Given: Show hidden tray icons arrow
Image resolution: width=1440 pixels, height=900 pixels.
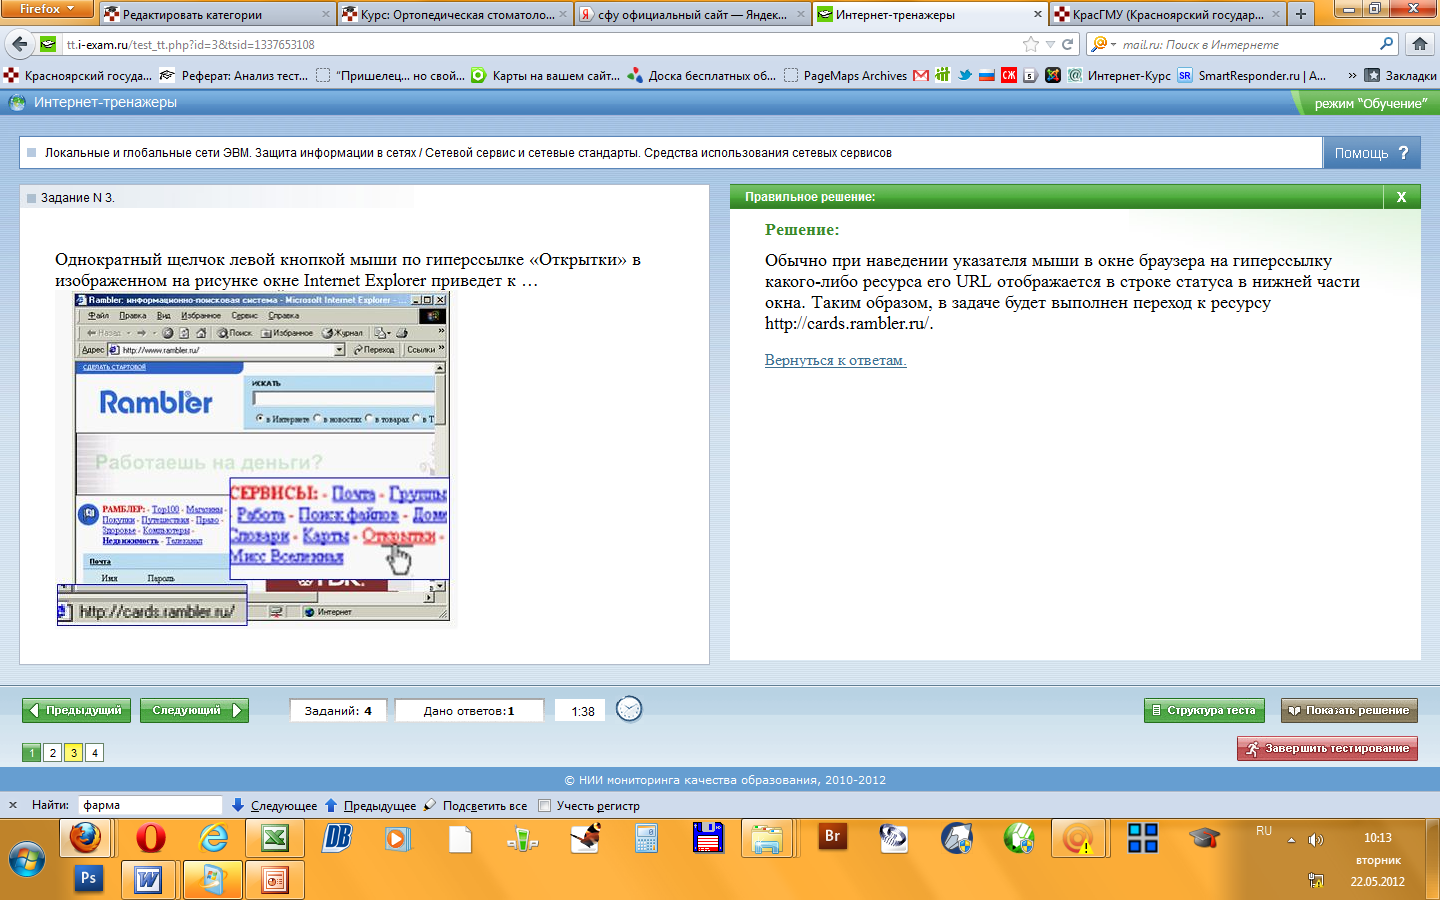Looking at the screenshot, I should 1291,840.
